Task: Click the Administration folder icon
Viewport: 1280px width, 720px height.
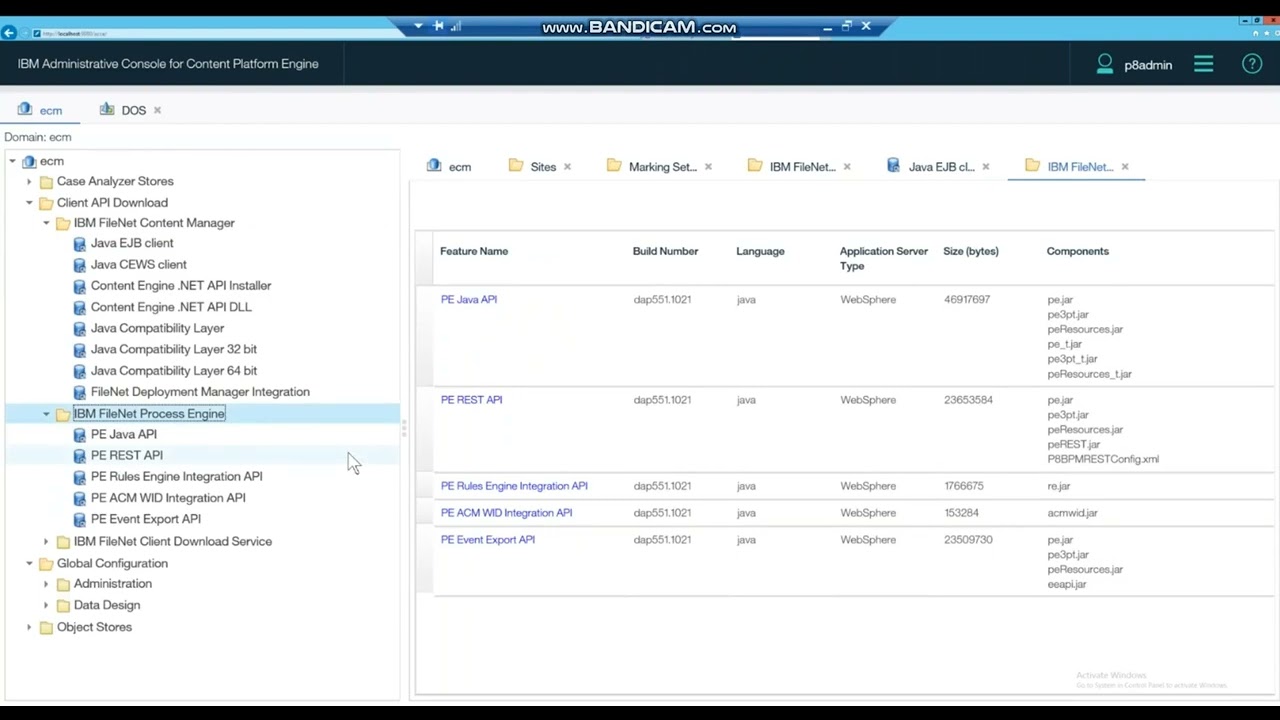Action: [63, 584]
